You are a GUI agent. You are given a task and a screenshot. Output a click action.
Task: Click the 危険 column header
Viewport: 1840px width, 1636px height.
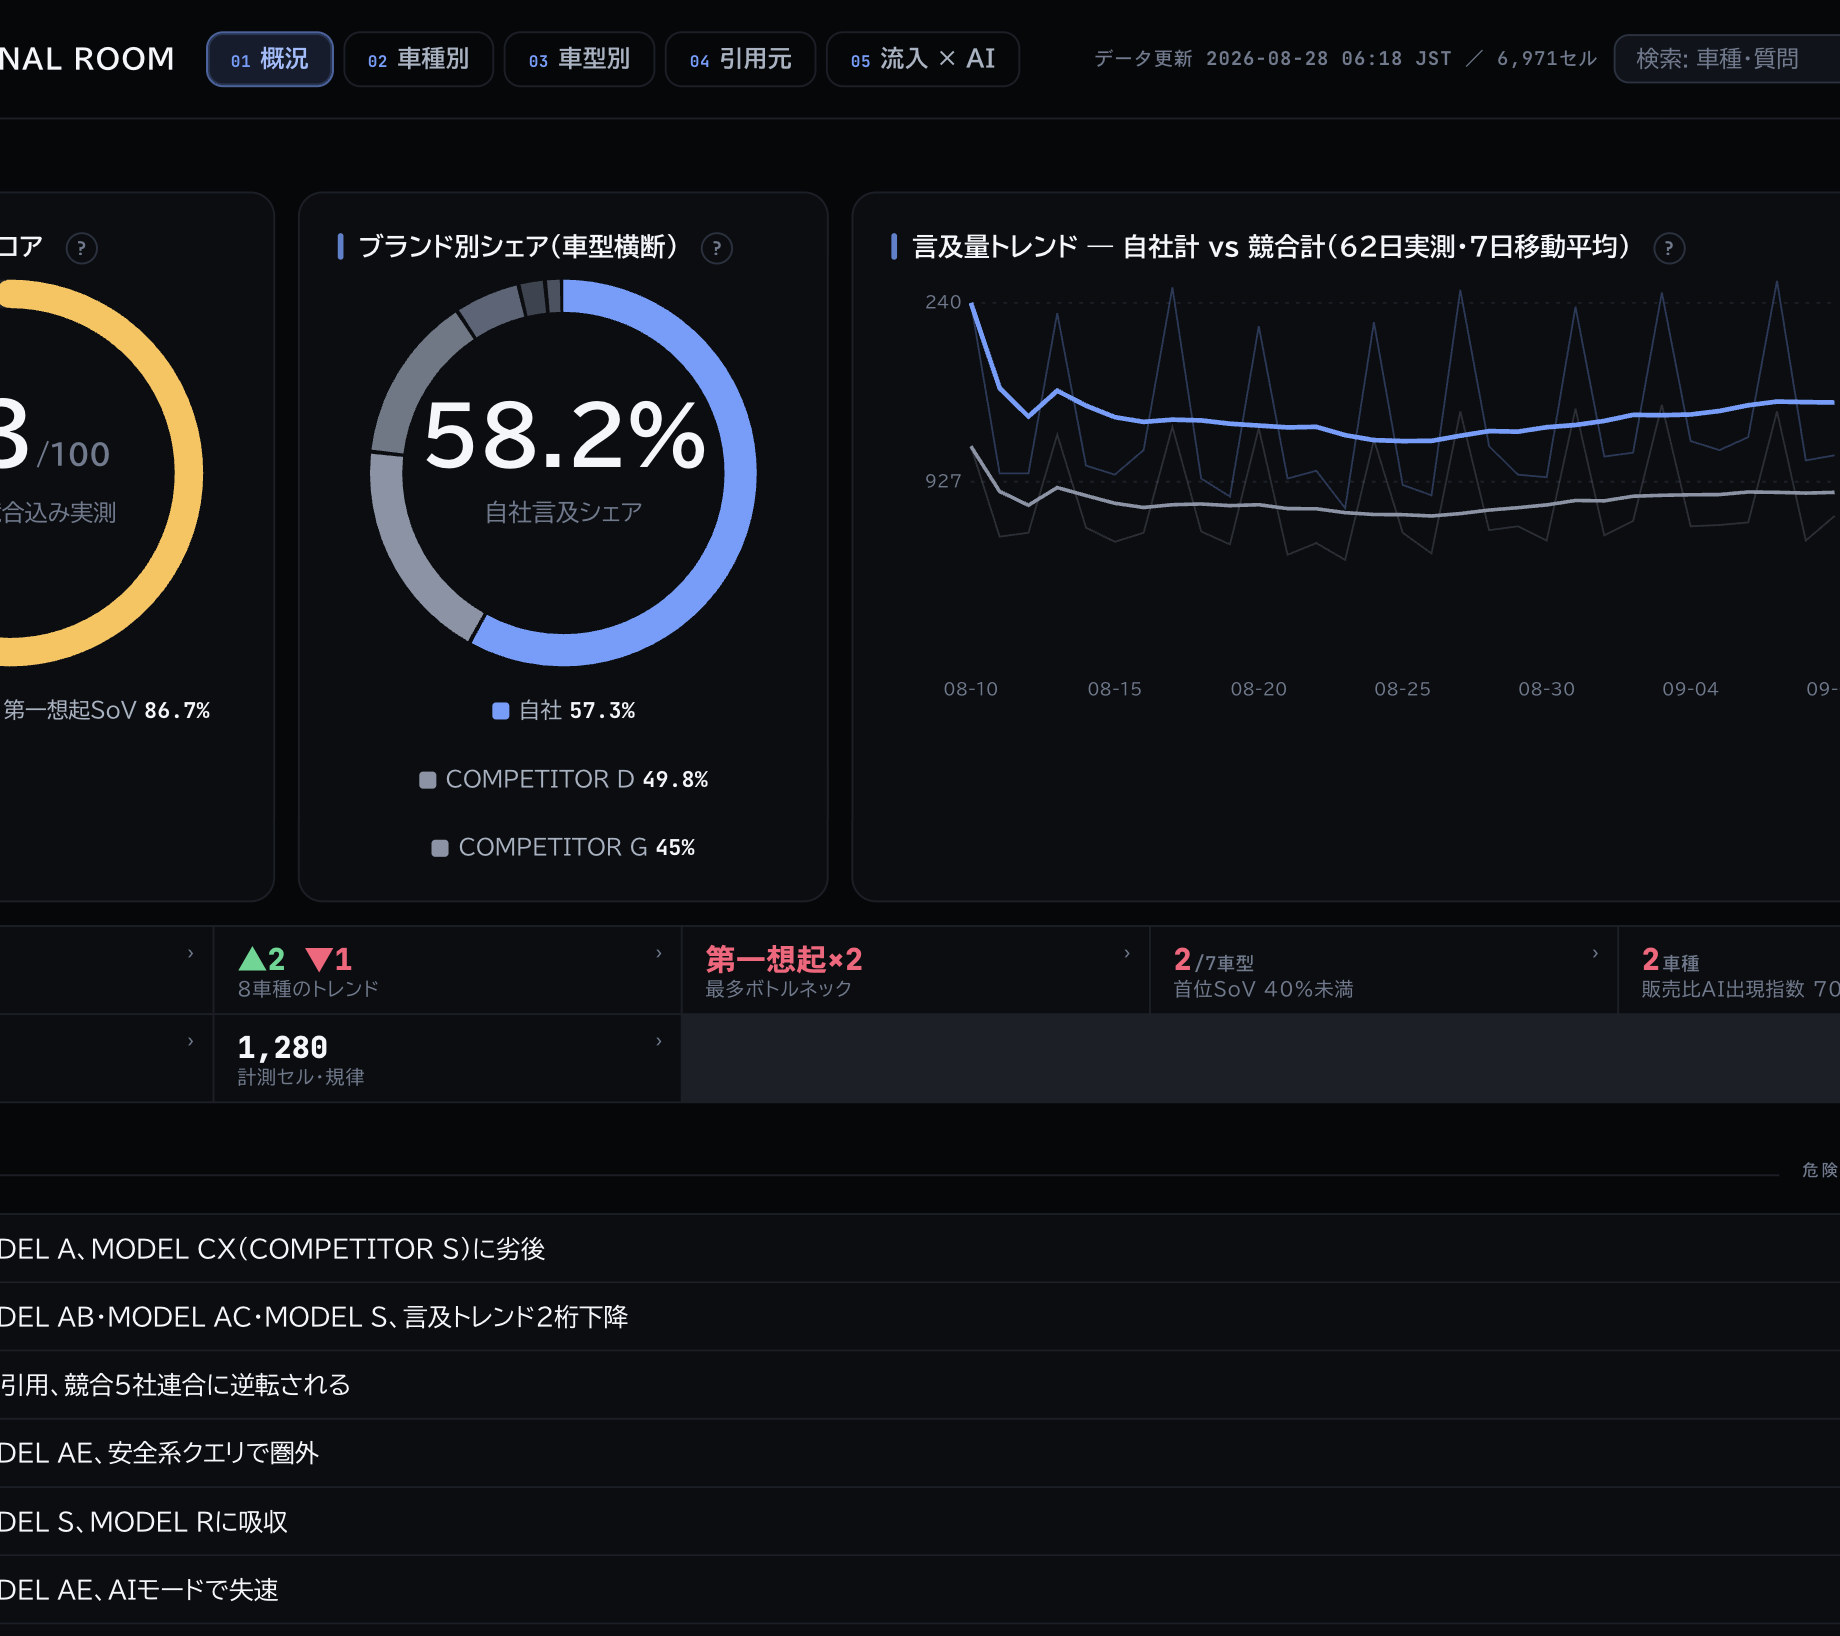[1820, 1170]
